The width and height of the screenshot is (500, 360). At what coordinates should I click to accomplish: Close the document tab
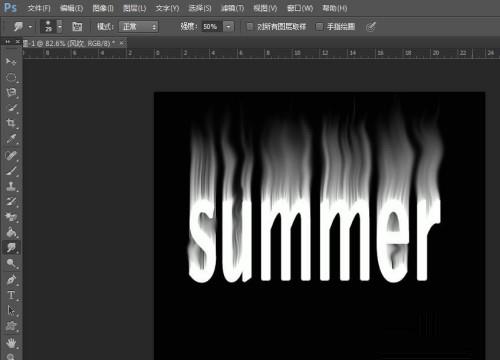[122, 43]
